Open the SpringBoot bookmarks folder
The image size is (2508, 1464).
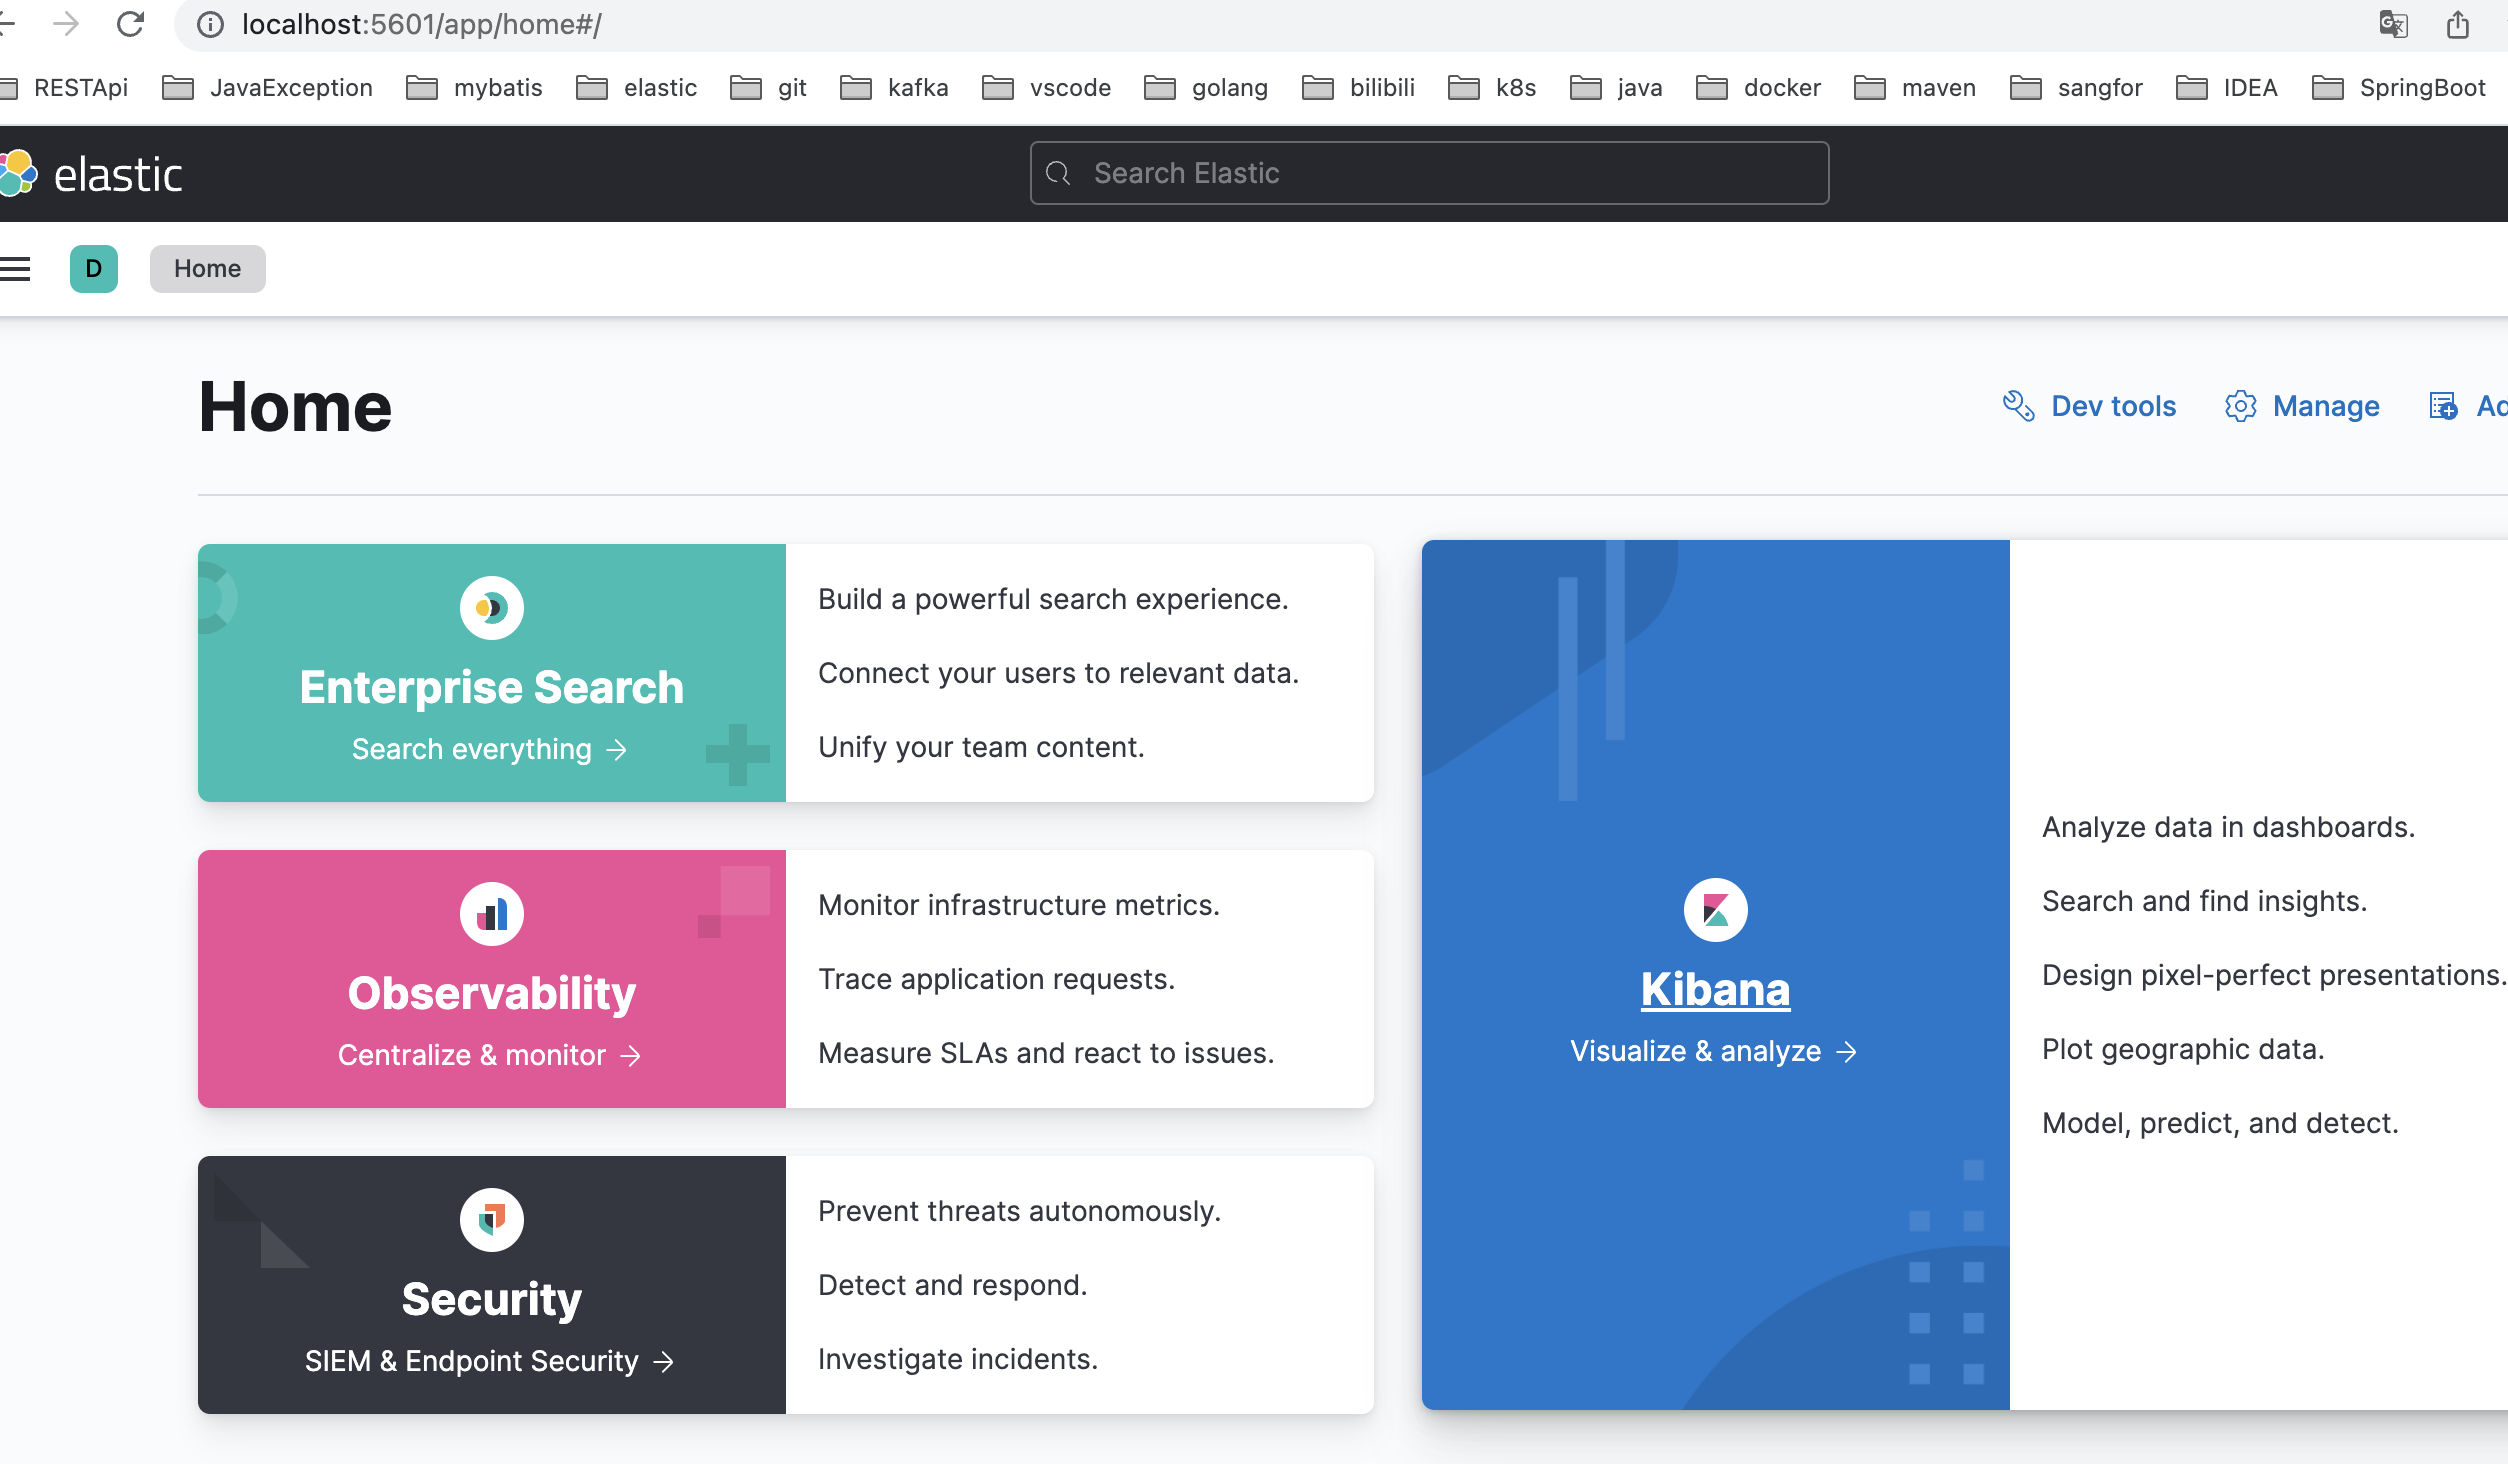point(2399,88)
